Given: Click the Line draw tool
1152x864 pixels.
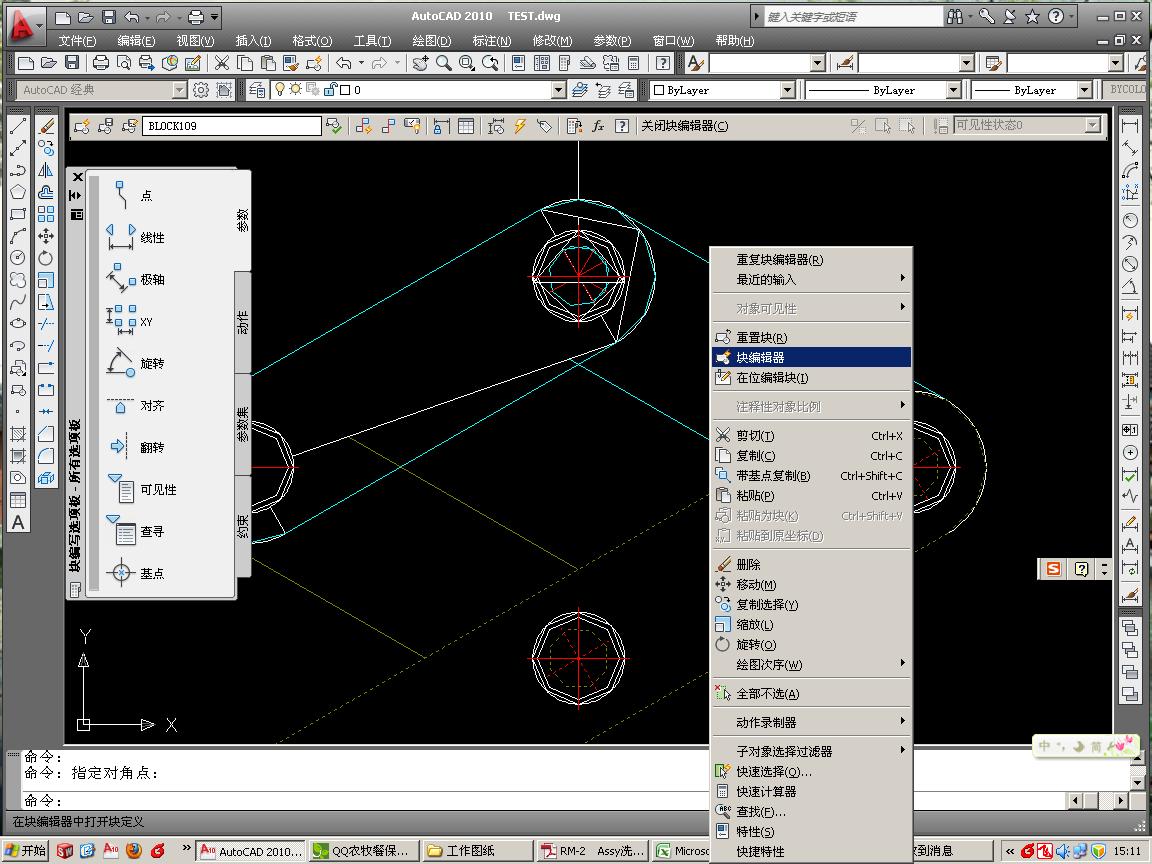Looking at the screenshot, I should [x=18, y=127].
